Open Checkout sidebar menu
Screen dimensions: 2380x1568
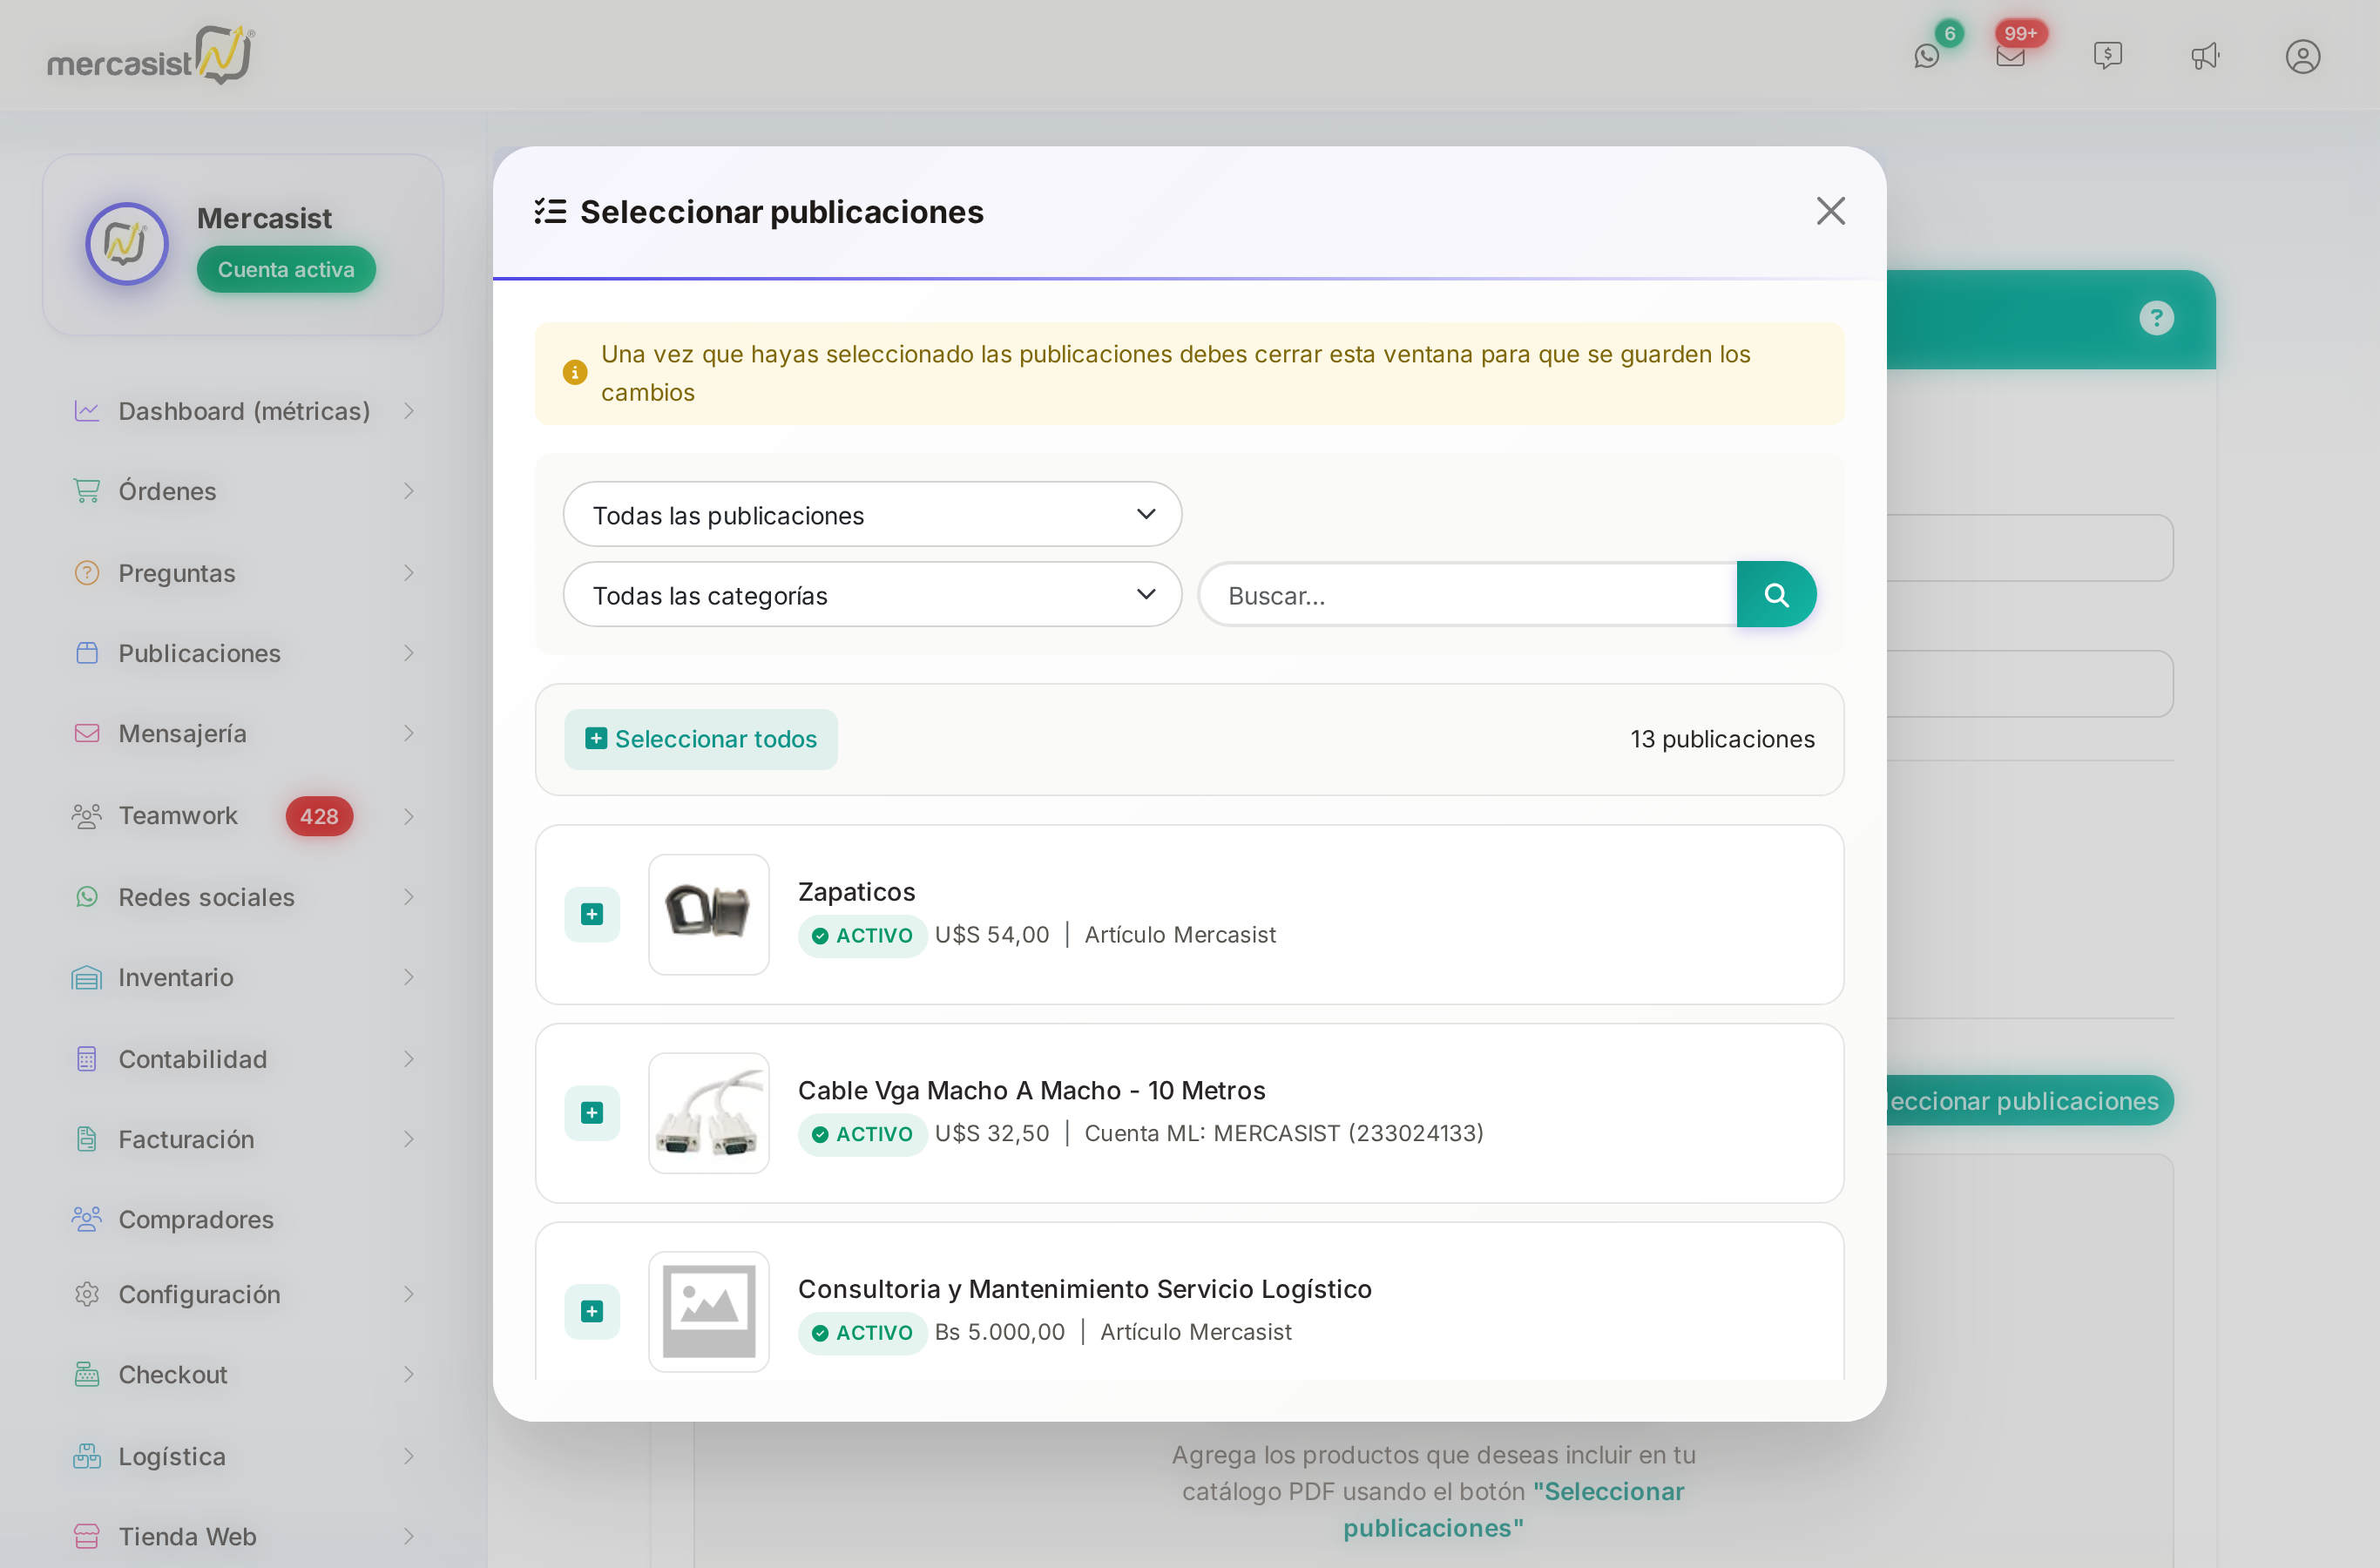click(243, 1375)
